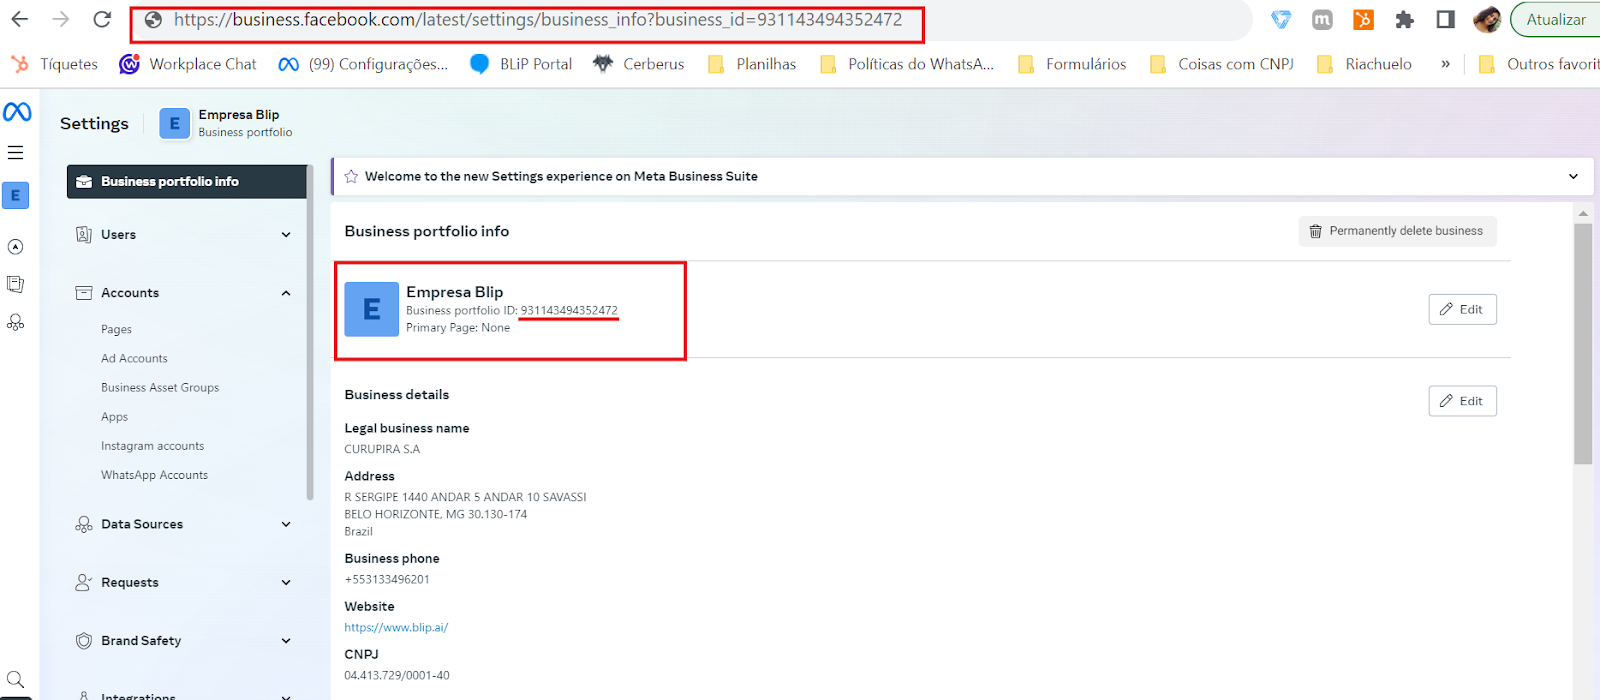
Task: Open the Cerberus bookmark
Action: 639,64
